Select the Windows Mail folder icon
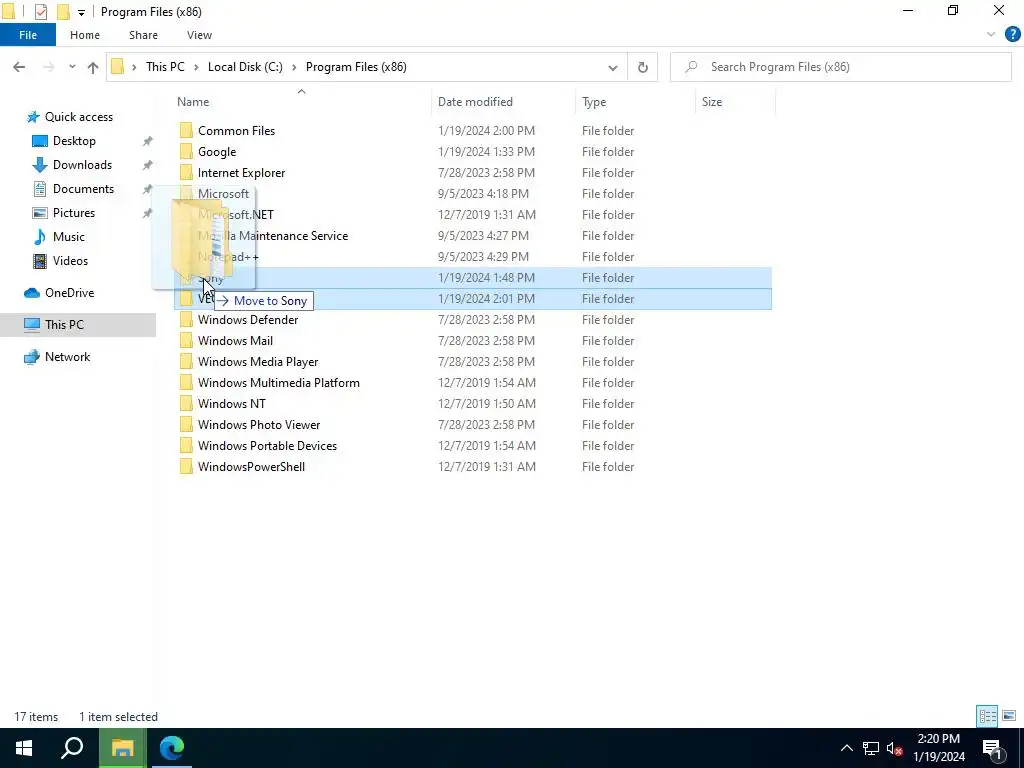 coord(187,341)
